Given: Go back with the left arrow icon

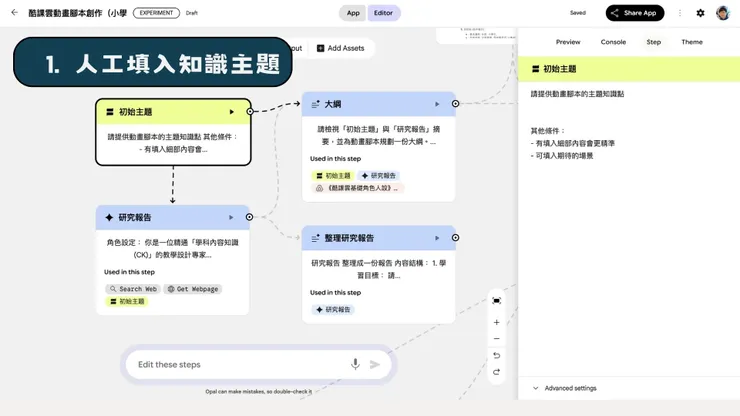Looking at the screenshot, I should pyautogui.click(x=15, y=13).
